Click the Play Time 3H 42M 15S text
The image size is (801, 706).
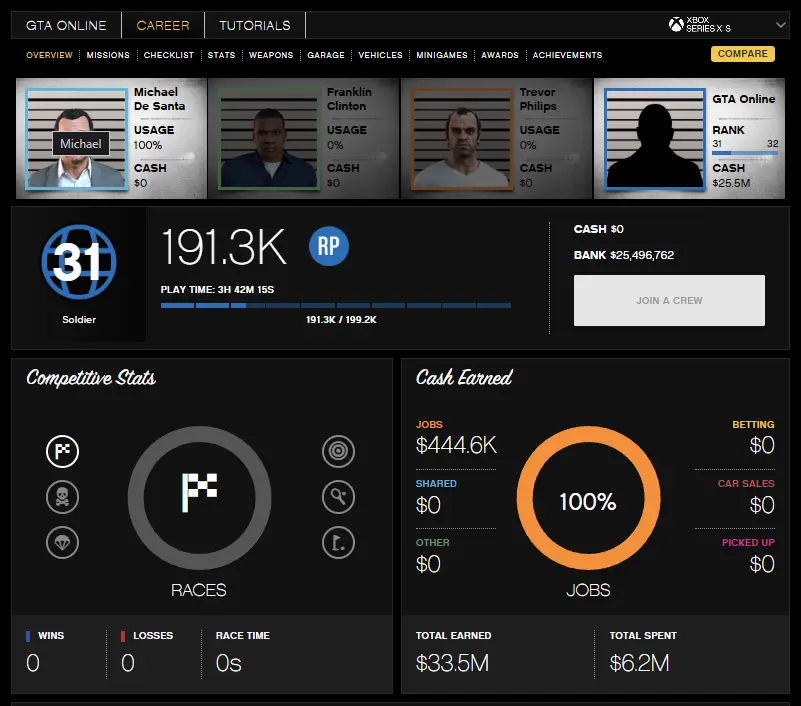click(217, 290)
